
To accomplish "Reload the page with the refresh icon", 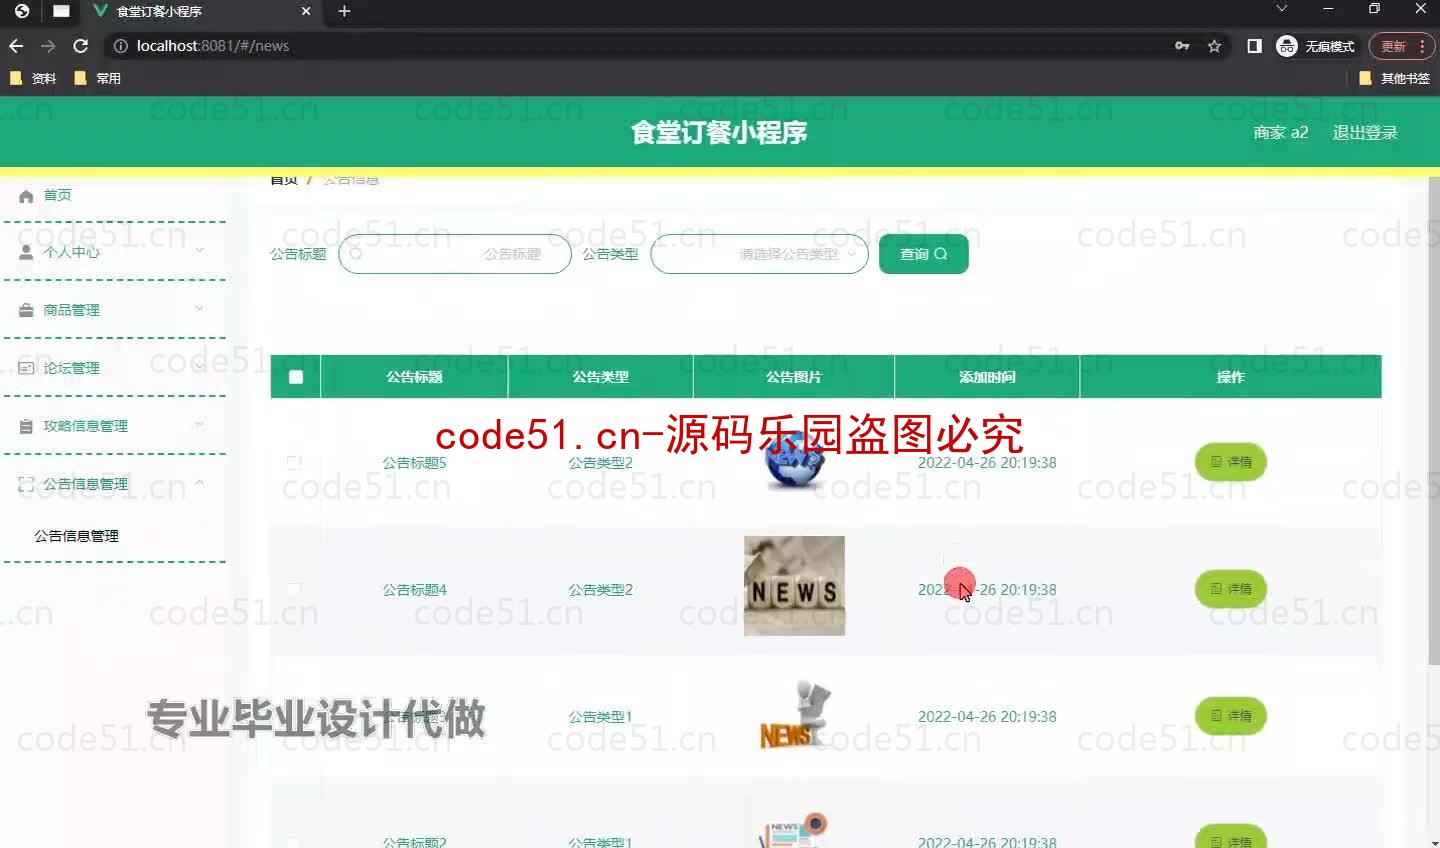I will [x=81, y=46].
